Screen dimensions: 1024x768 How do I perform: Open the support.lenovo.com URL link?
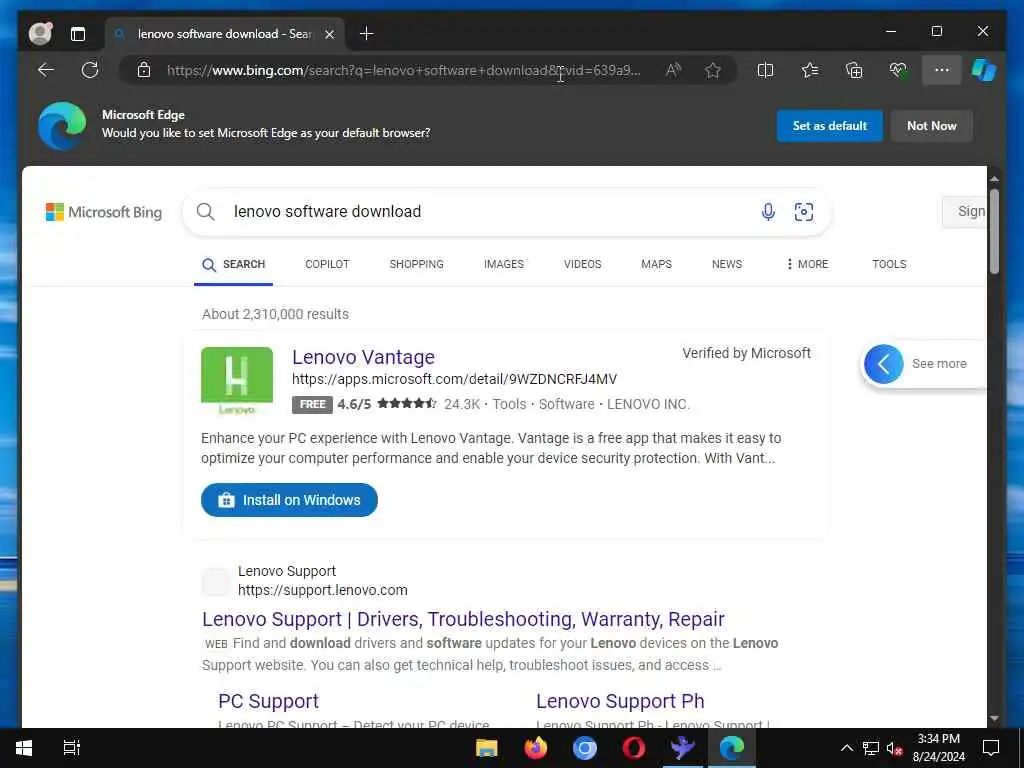pos(323,590)
